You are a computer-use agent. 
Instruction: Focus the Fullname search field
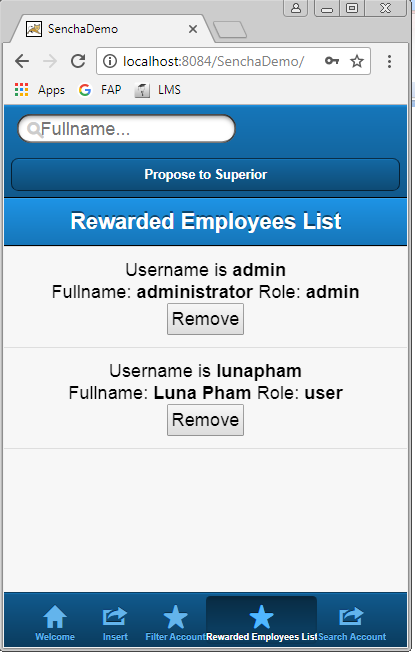coord(126,129)
